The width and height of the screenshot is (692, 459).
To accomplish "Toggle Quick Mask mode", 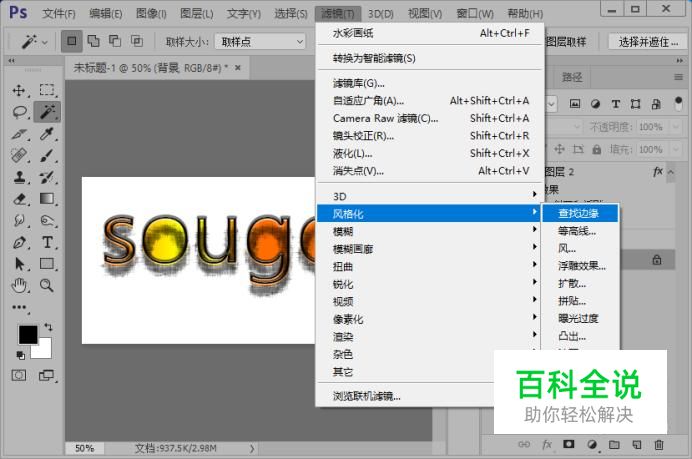I will pyautogui.click(x=19, y=375).
